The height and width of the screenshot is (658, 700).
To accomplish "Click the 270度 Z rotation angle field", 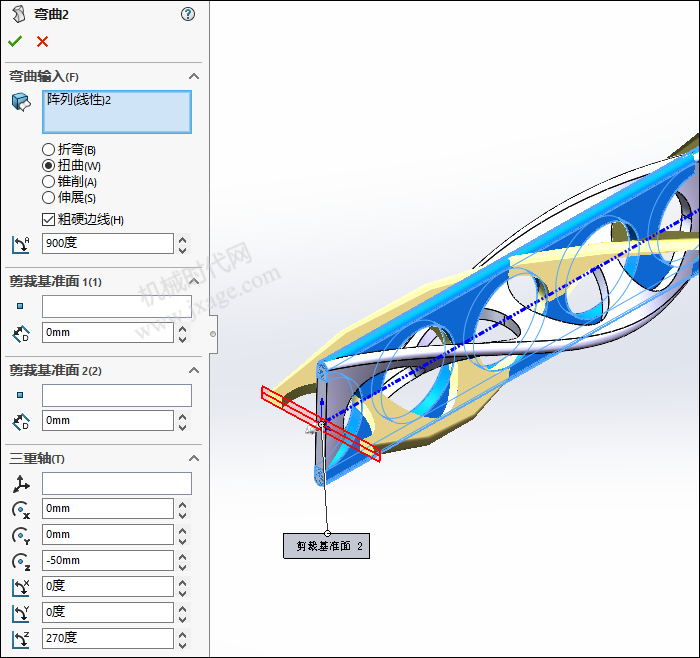I will pos(108,638).
